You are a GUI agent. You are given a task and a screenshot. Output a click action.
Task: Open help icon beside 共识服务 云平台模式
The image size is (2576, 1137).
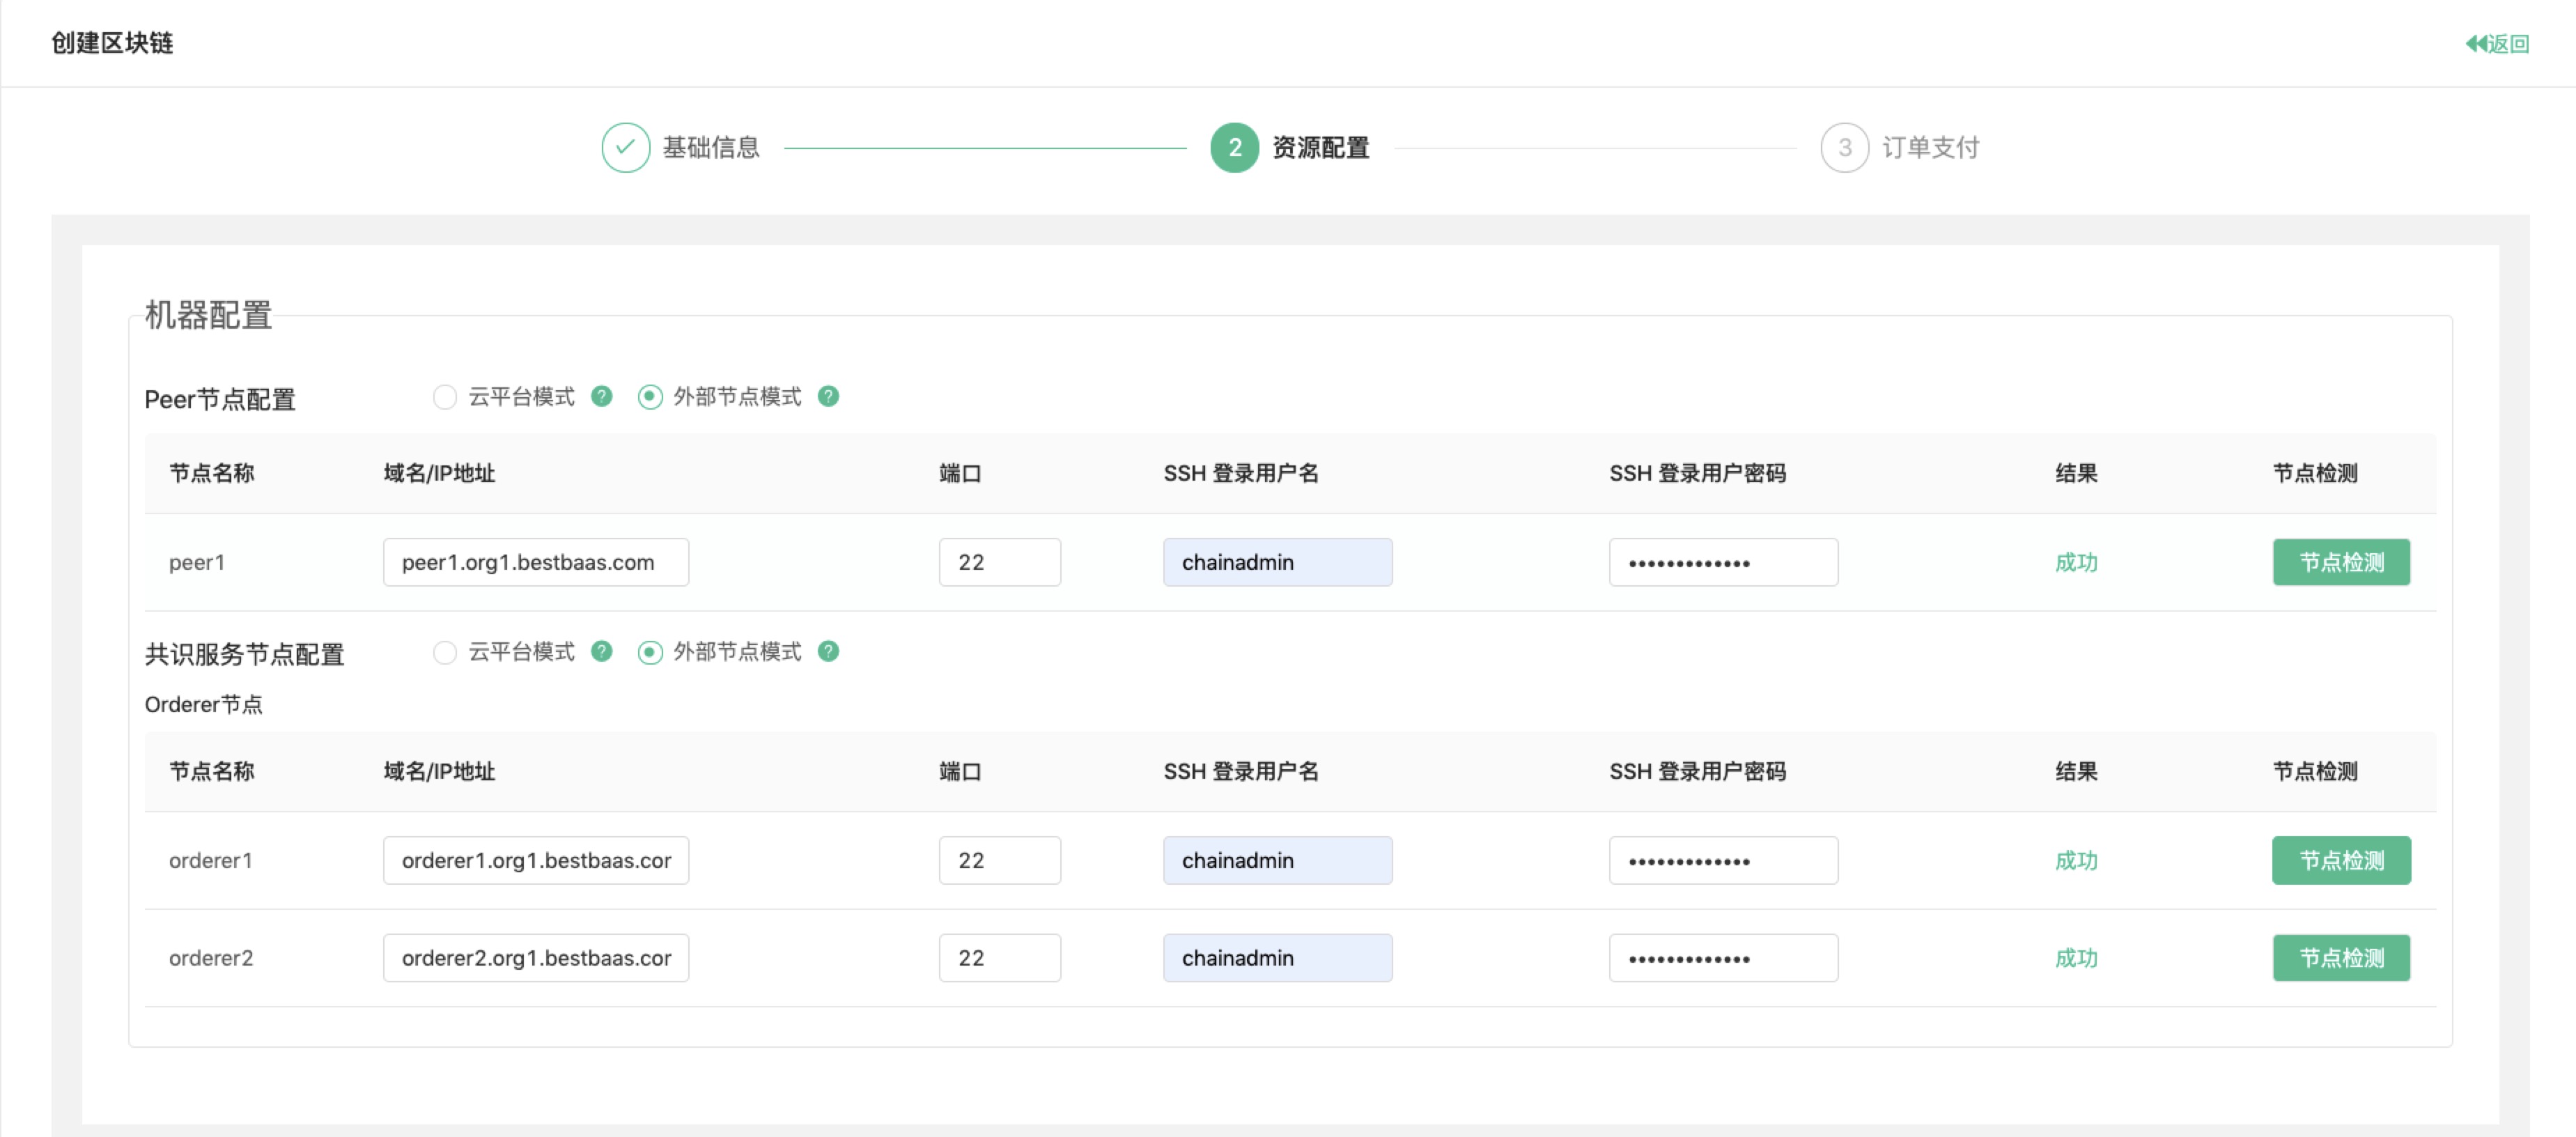tap(602, 651)
